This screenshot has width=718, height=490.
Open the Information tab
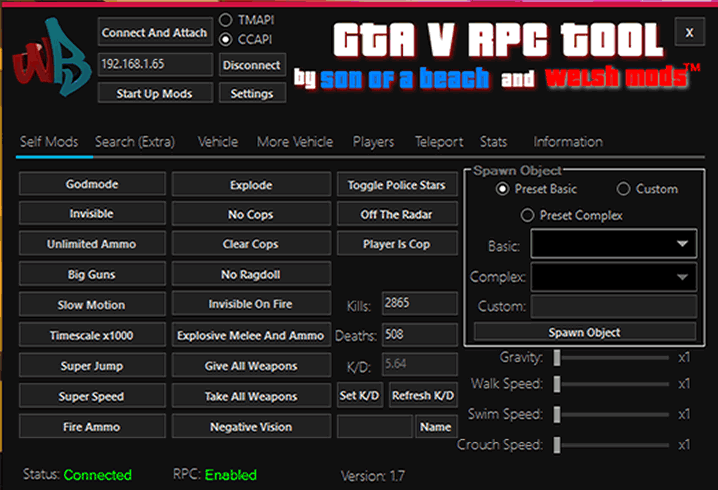click(x=568, y=142)
